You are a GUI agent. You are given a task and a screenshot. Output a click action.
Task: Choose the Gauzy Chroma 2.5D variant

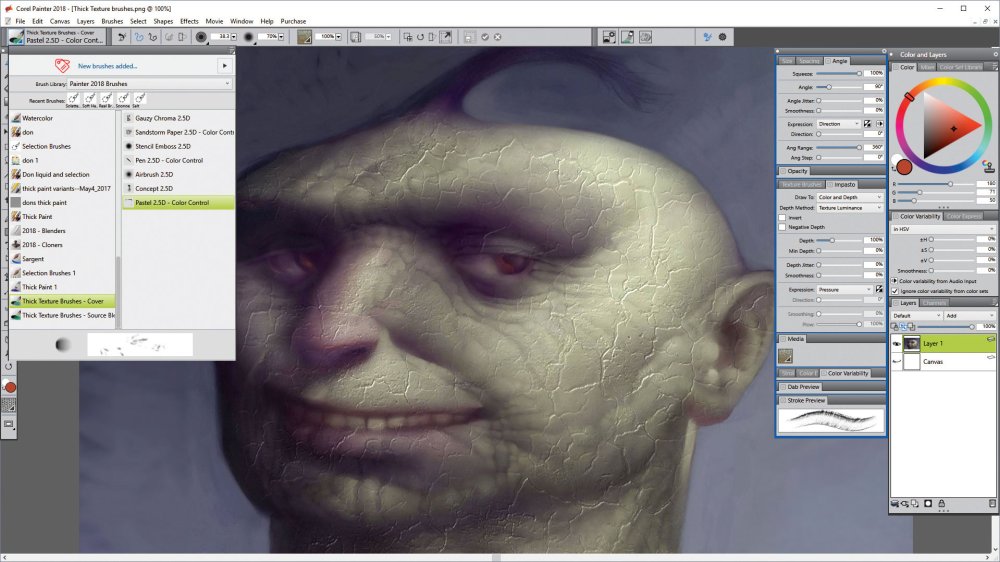pyautogui.click(x=178, y=118)
